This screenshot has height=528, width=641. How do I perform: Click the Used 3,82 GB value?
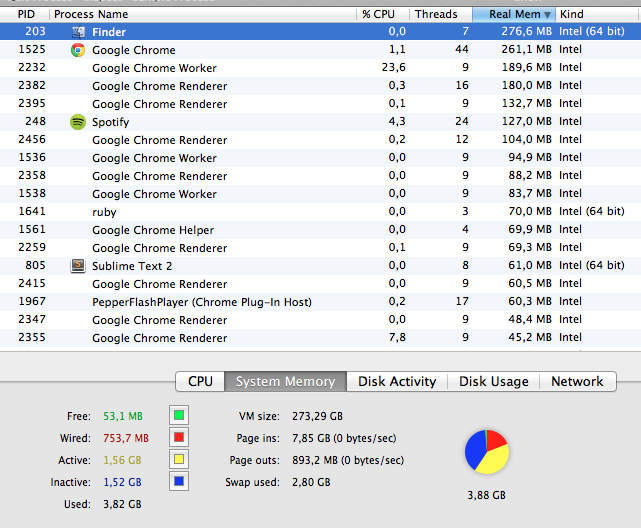(x=122, y=504)
